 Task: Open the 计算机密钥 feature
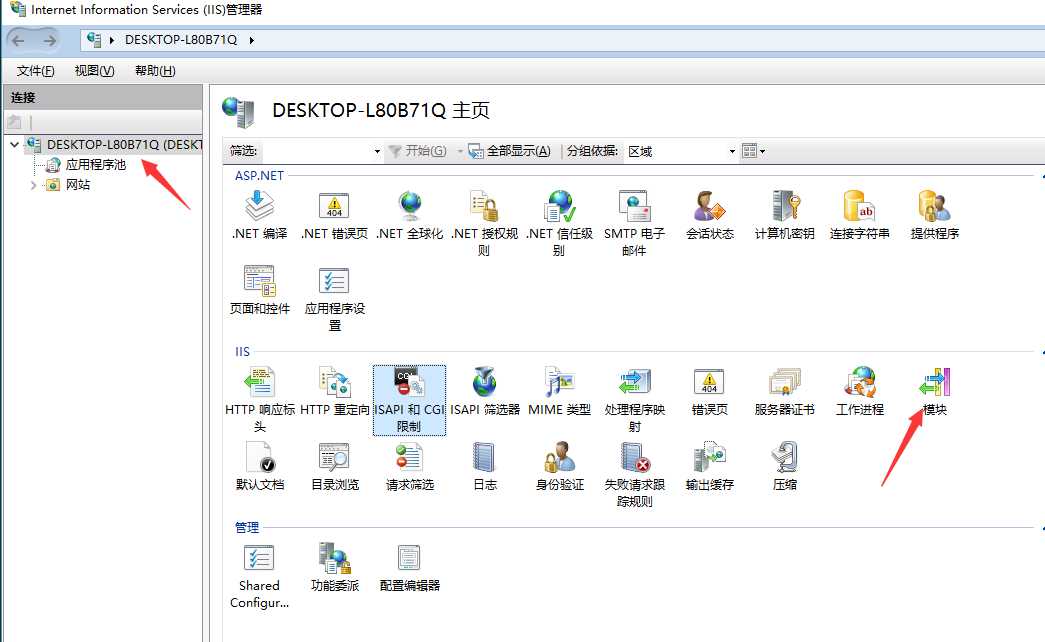click(x=784, y=215)
